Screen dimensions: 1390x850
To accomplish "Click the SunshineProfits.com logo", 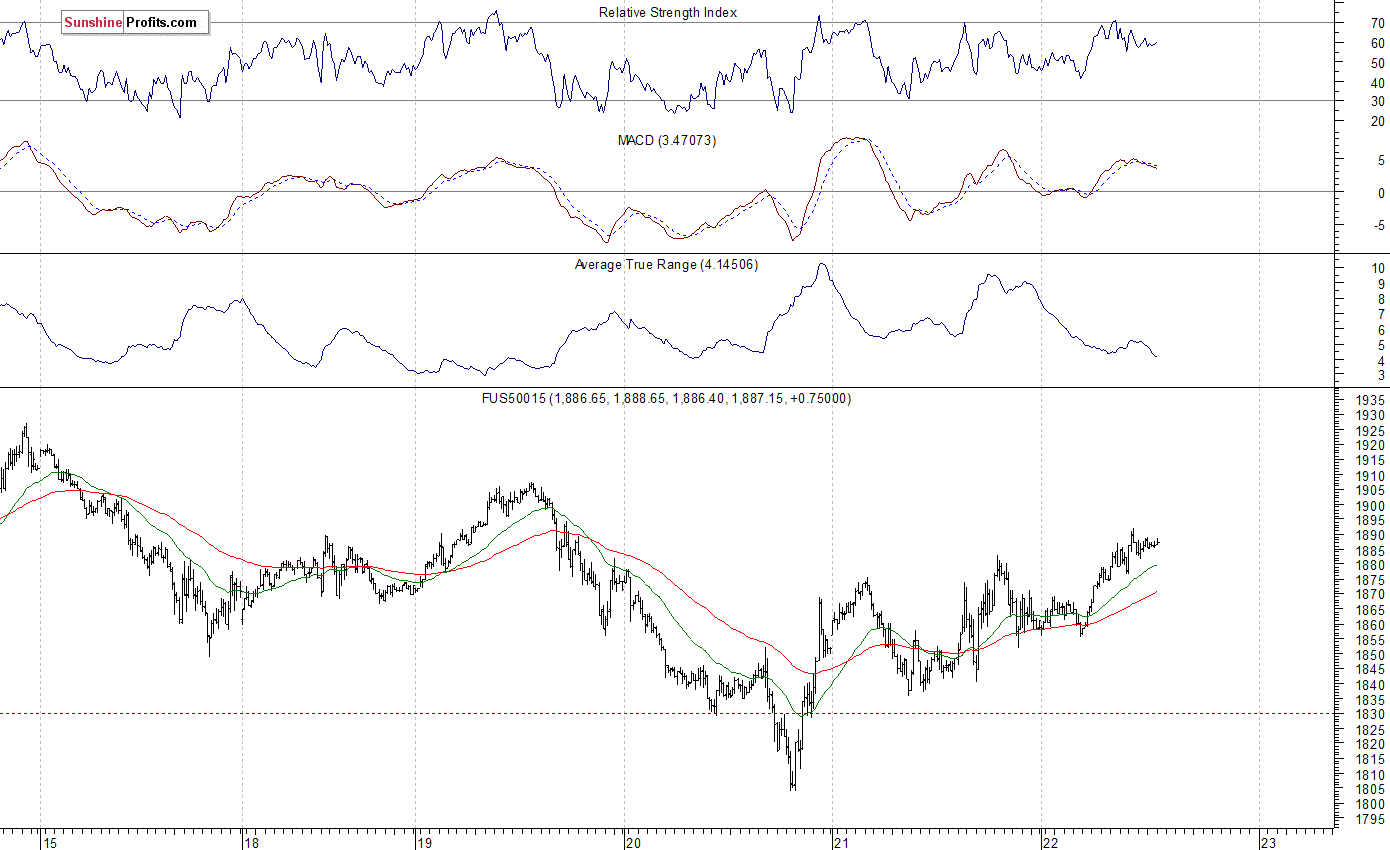I will (135, 22).
